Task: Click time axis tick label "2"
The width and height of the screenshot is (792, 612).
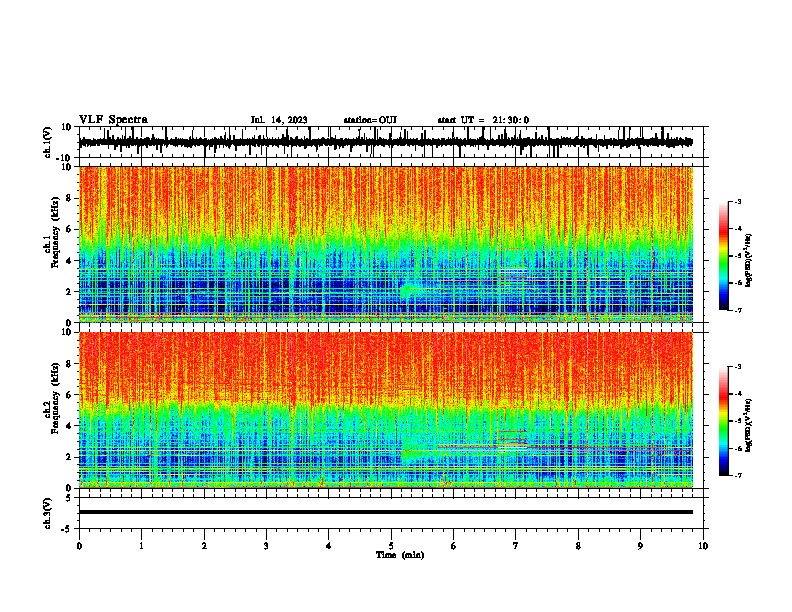Action: pos(204,546)
